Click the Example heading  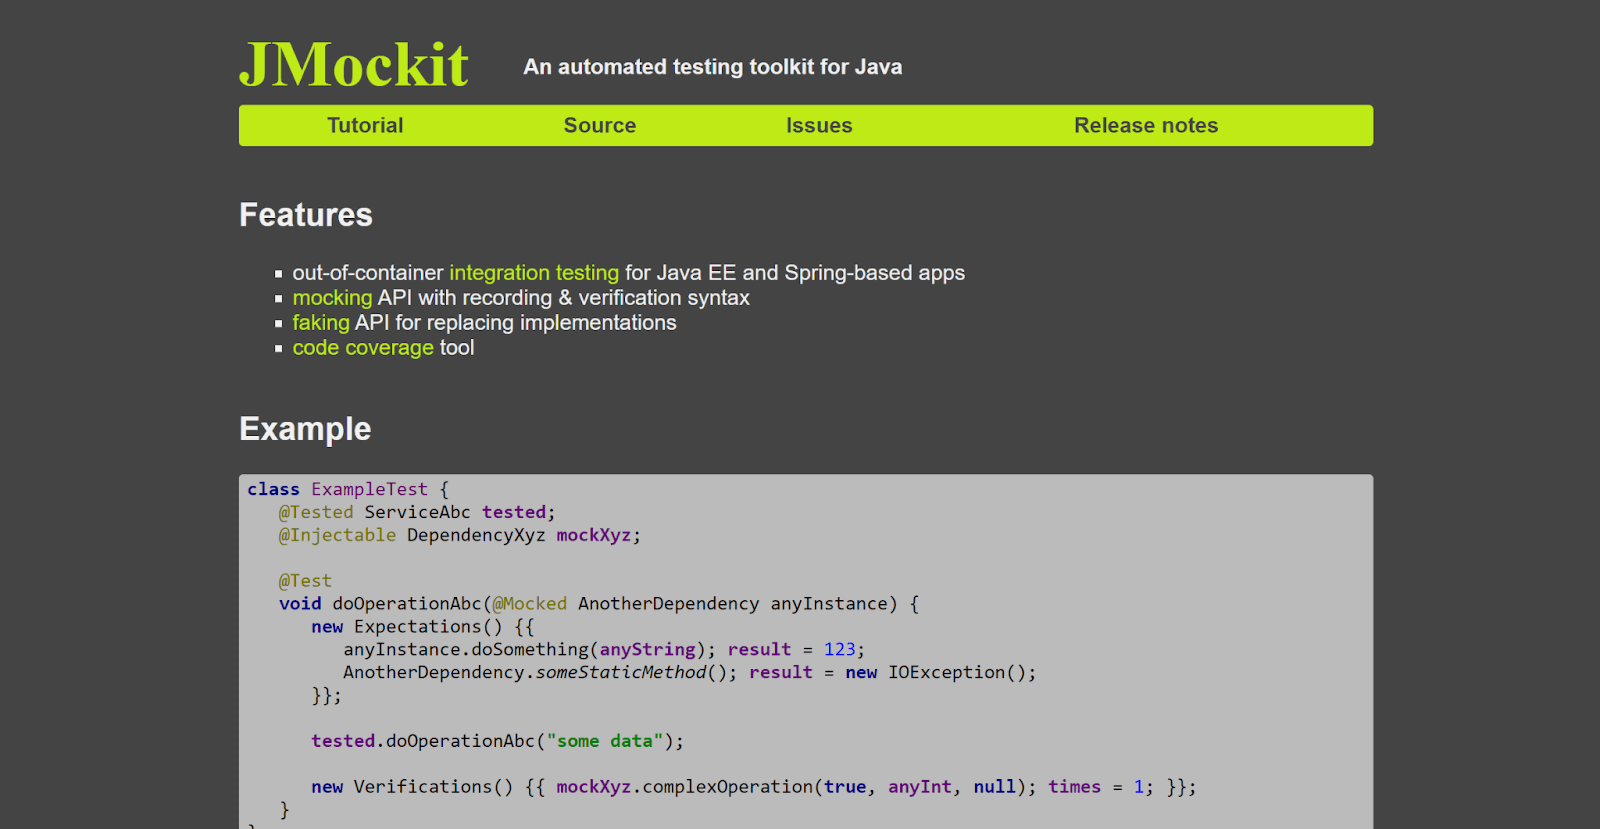(x=305, y=429)
